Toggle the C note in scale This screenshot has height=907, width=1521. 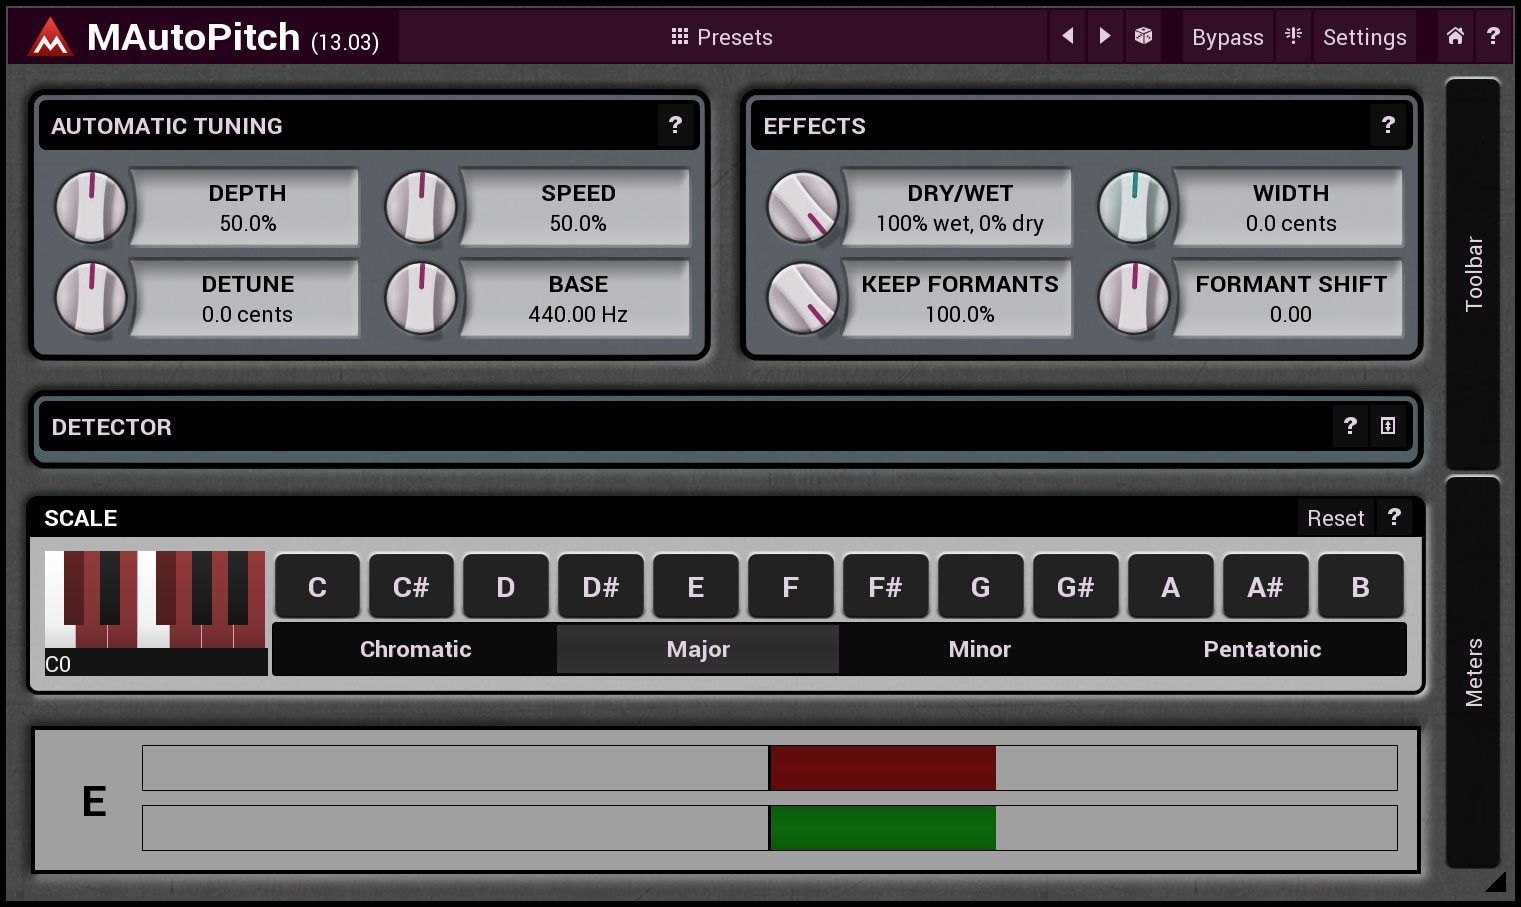(317, 587)
